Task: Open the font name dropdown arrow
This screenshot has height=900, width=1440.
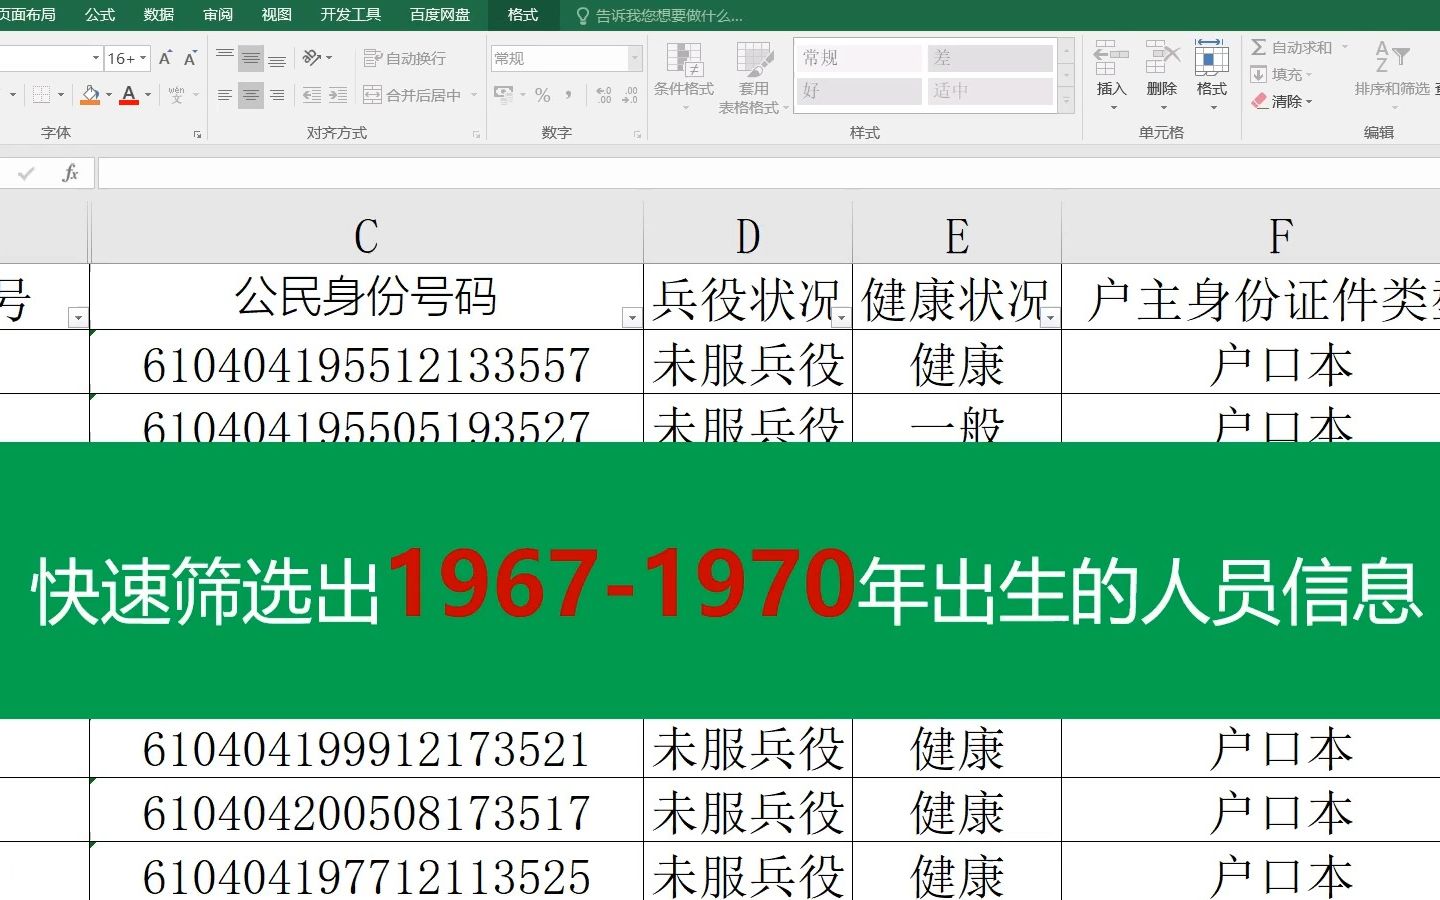Action: pos(96,59)
